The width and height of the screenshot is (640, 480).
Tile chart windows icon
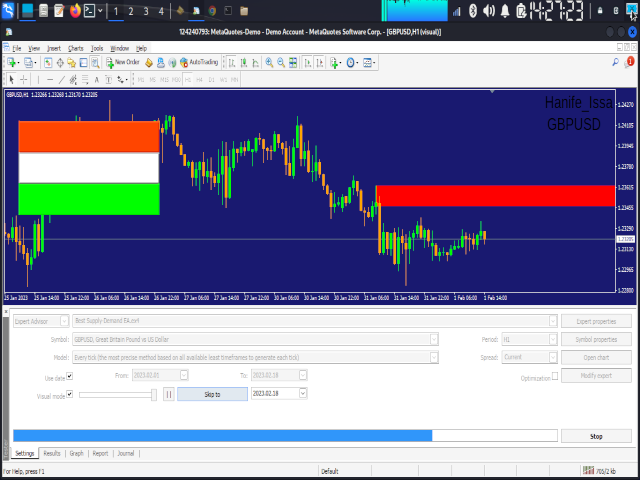coord(293,62)
